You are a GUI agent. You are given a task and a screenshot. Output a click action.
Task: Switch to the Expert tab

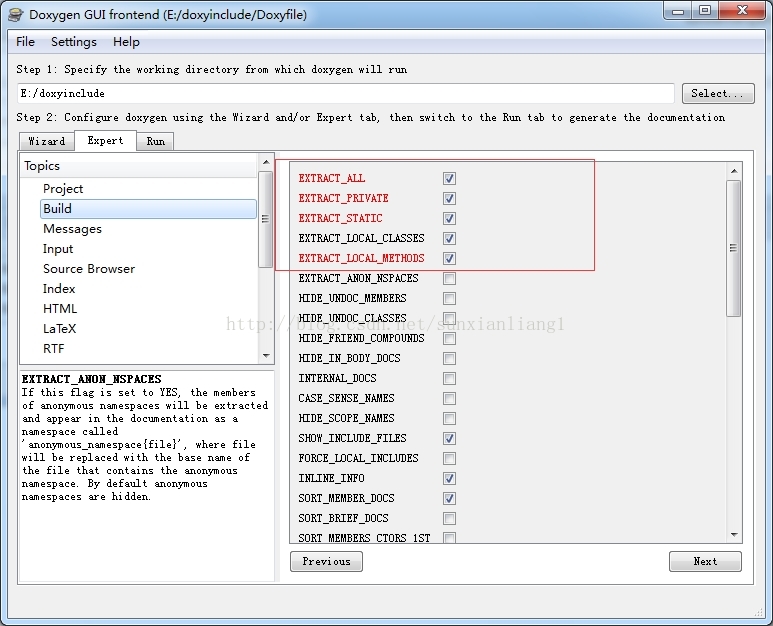point(105,140)
